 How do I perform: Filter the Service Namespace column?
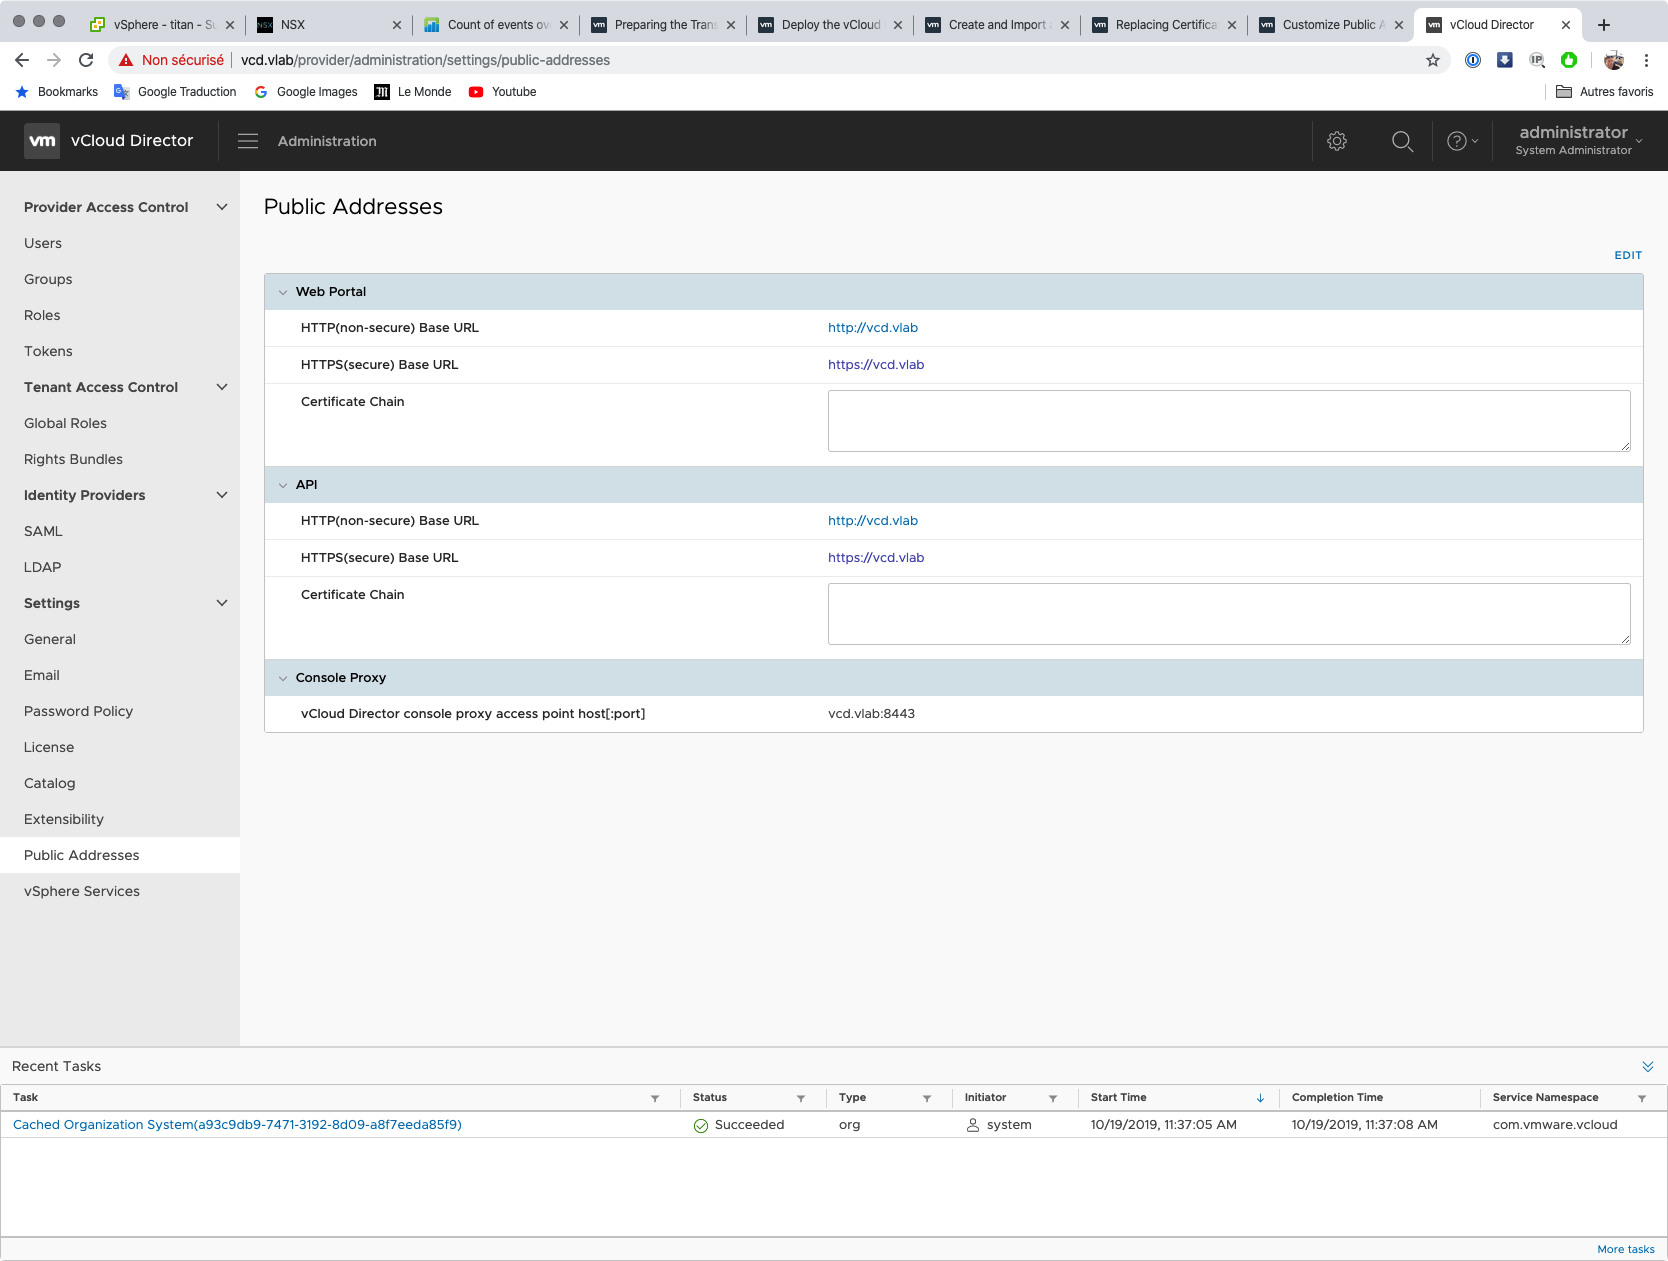tap(1642, 1098)
